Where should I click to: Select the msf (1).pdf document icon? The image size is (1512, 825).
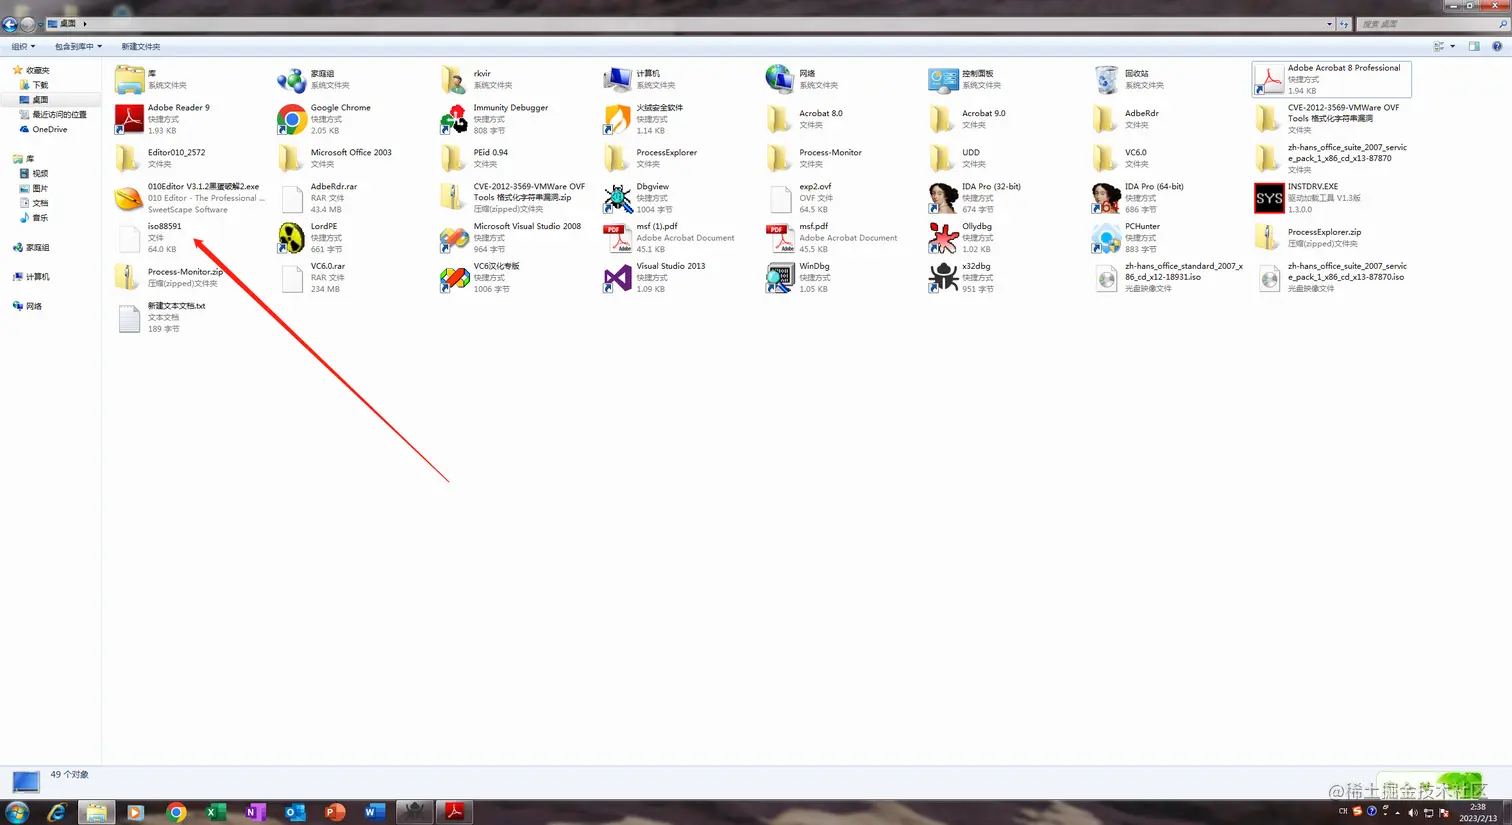tap(618, 238)
